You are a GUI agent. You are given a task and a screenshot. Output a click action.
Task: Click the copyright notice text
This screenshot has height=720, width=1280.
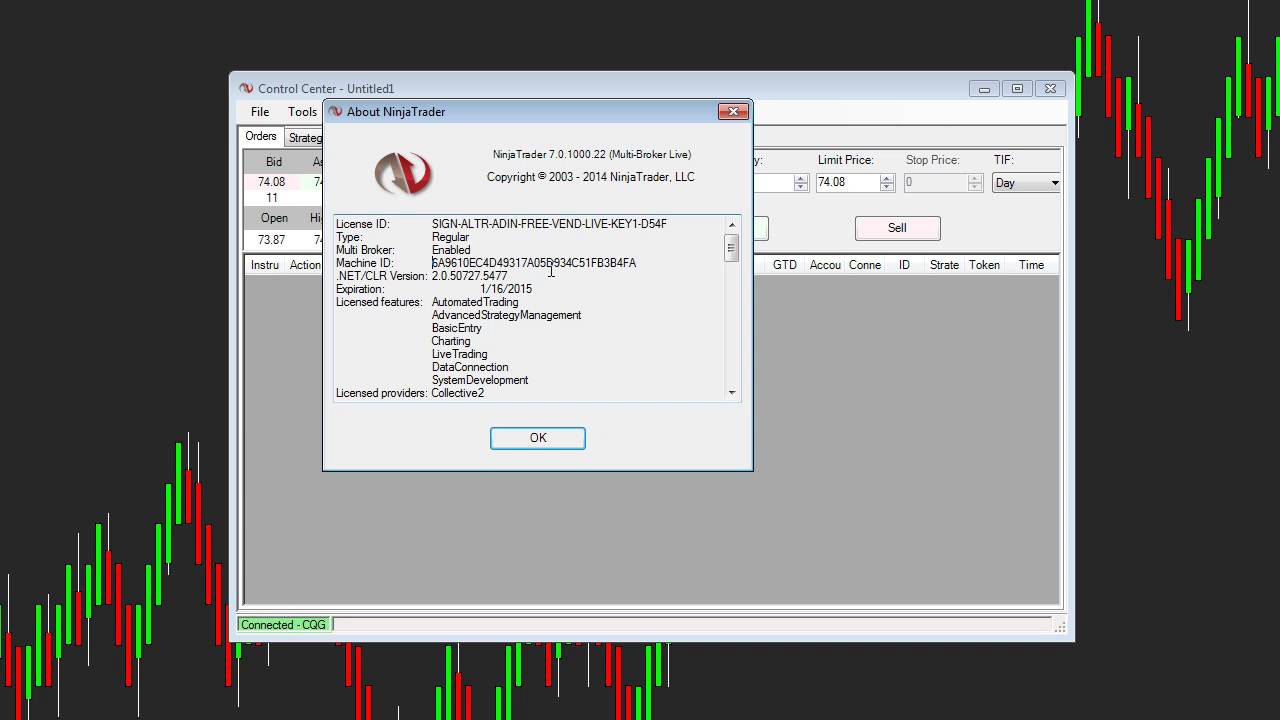pos(591,177)
